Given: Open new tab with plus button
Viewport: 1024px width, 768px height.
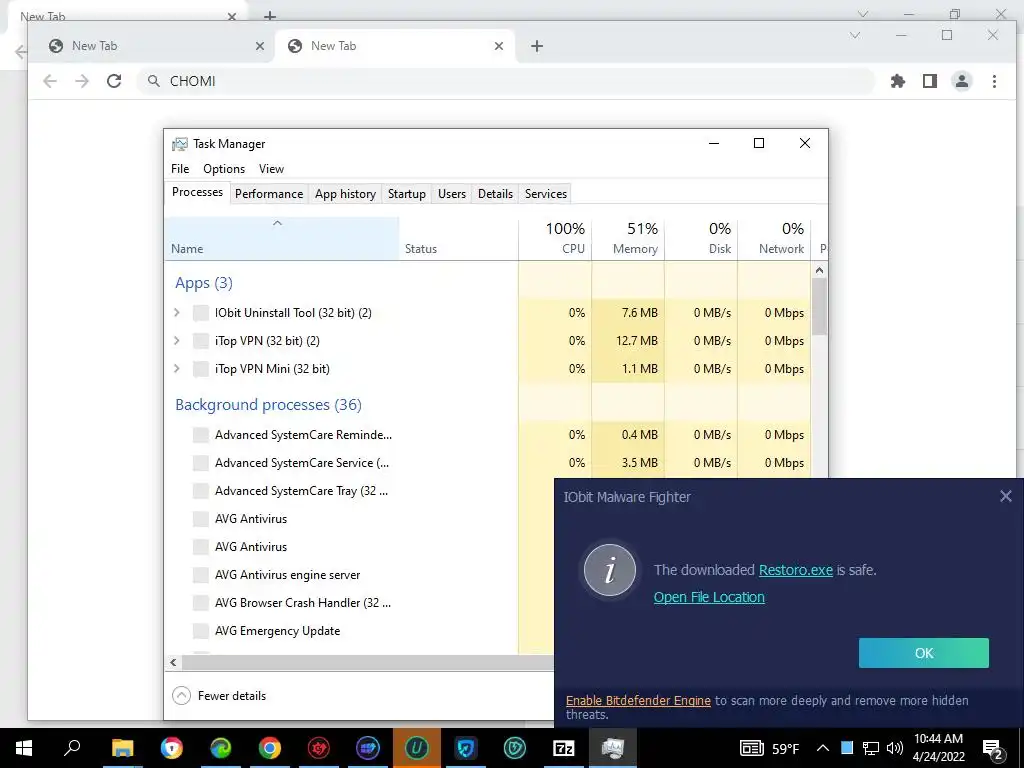Looking at the screenshot, I should 537,46.
